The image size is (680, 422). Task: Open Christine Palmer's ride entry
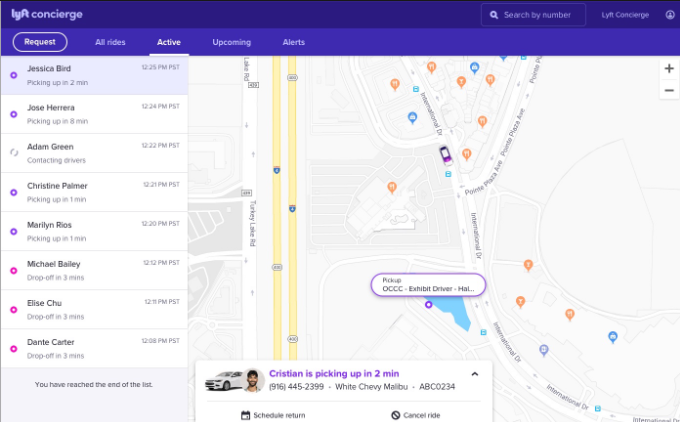94,192
